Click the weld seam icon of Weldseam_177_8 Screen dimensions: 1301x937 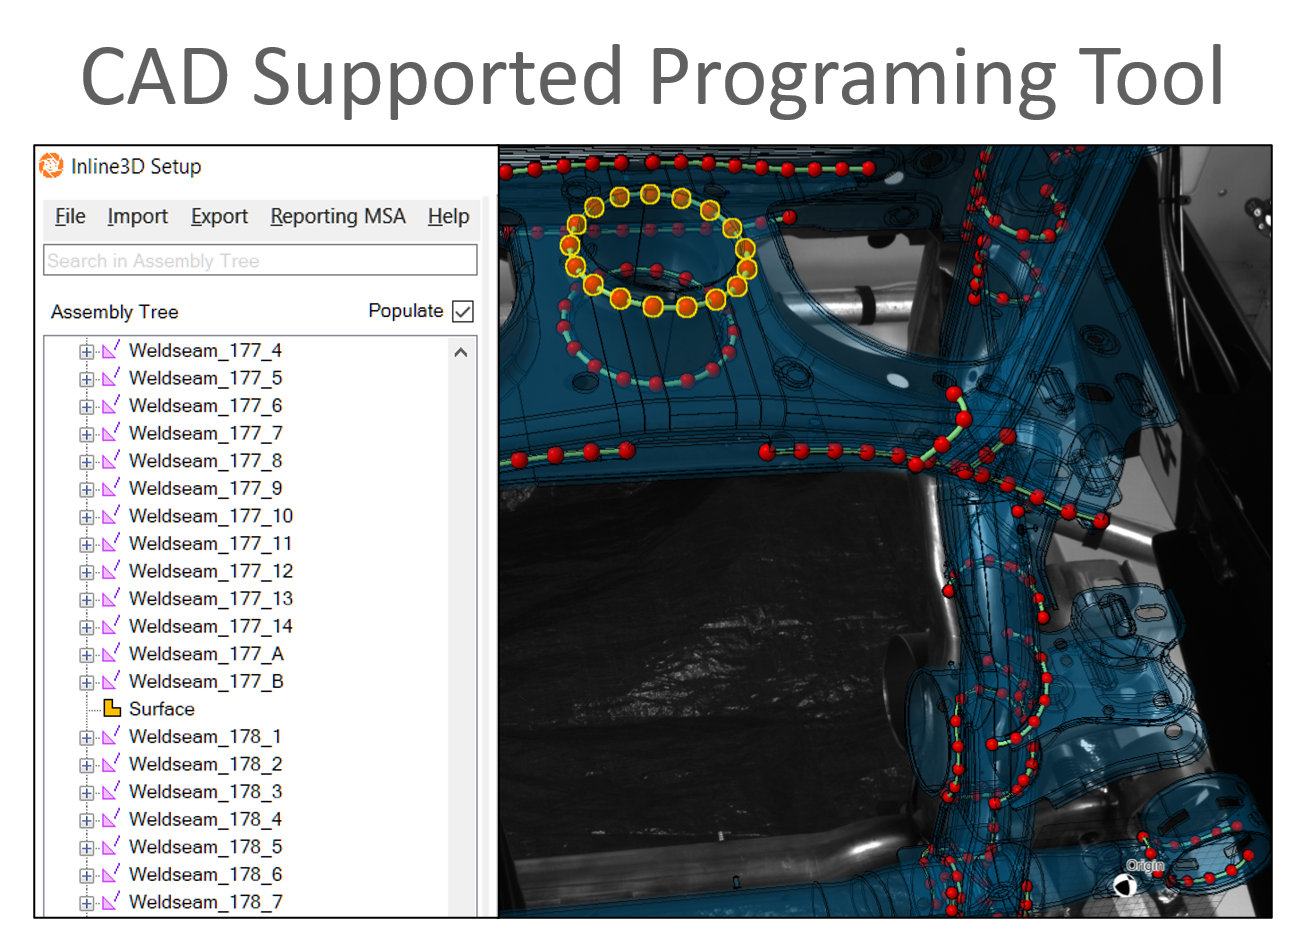111,459
